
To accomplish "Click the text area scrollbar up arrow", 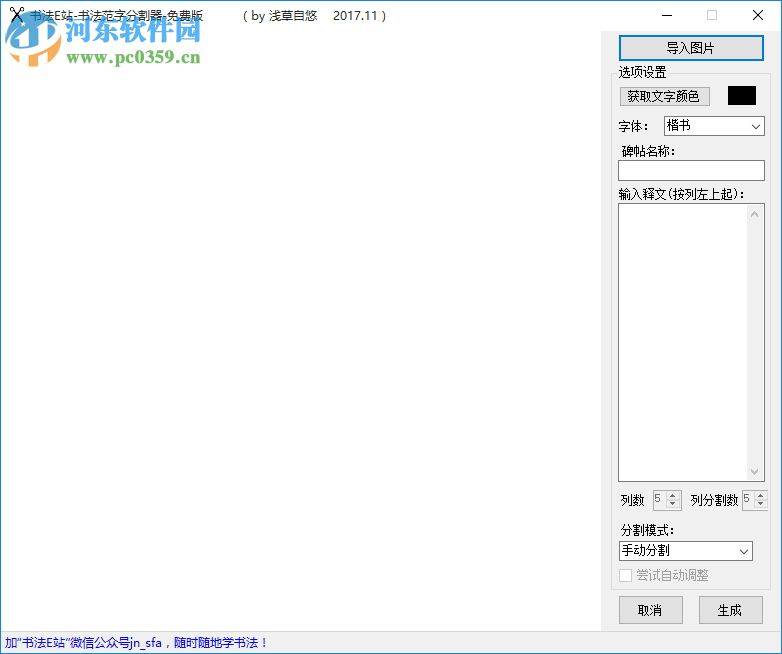I will (754, 215).
